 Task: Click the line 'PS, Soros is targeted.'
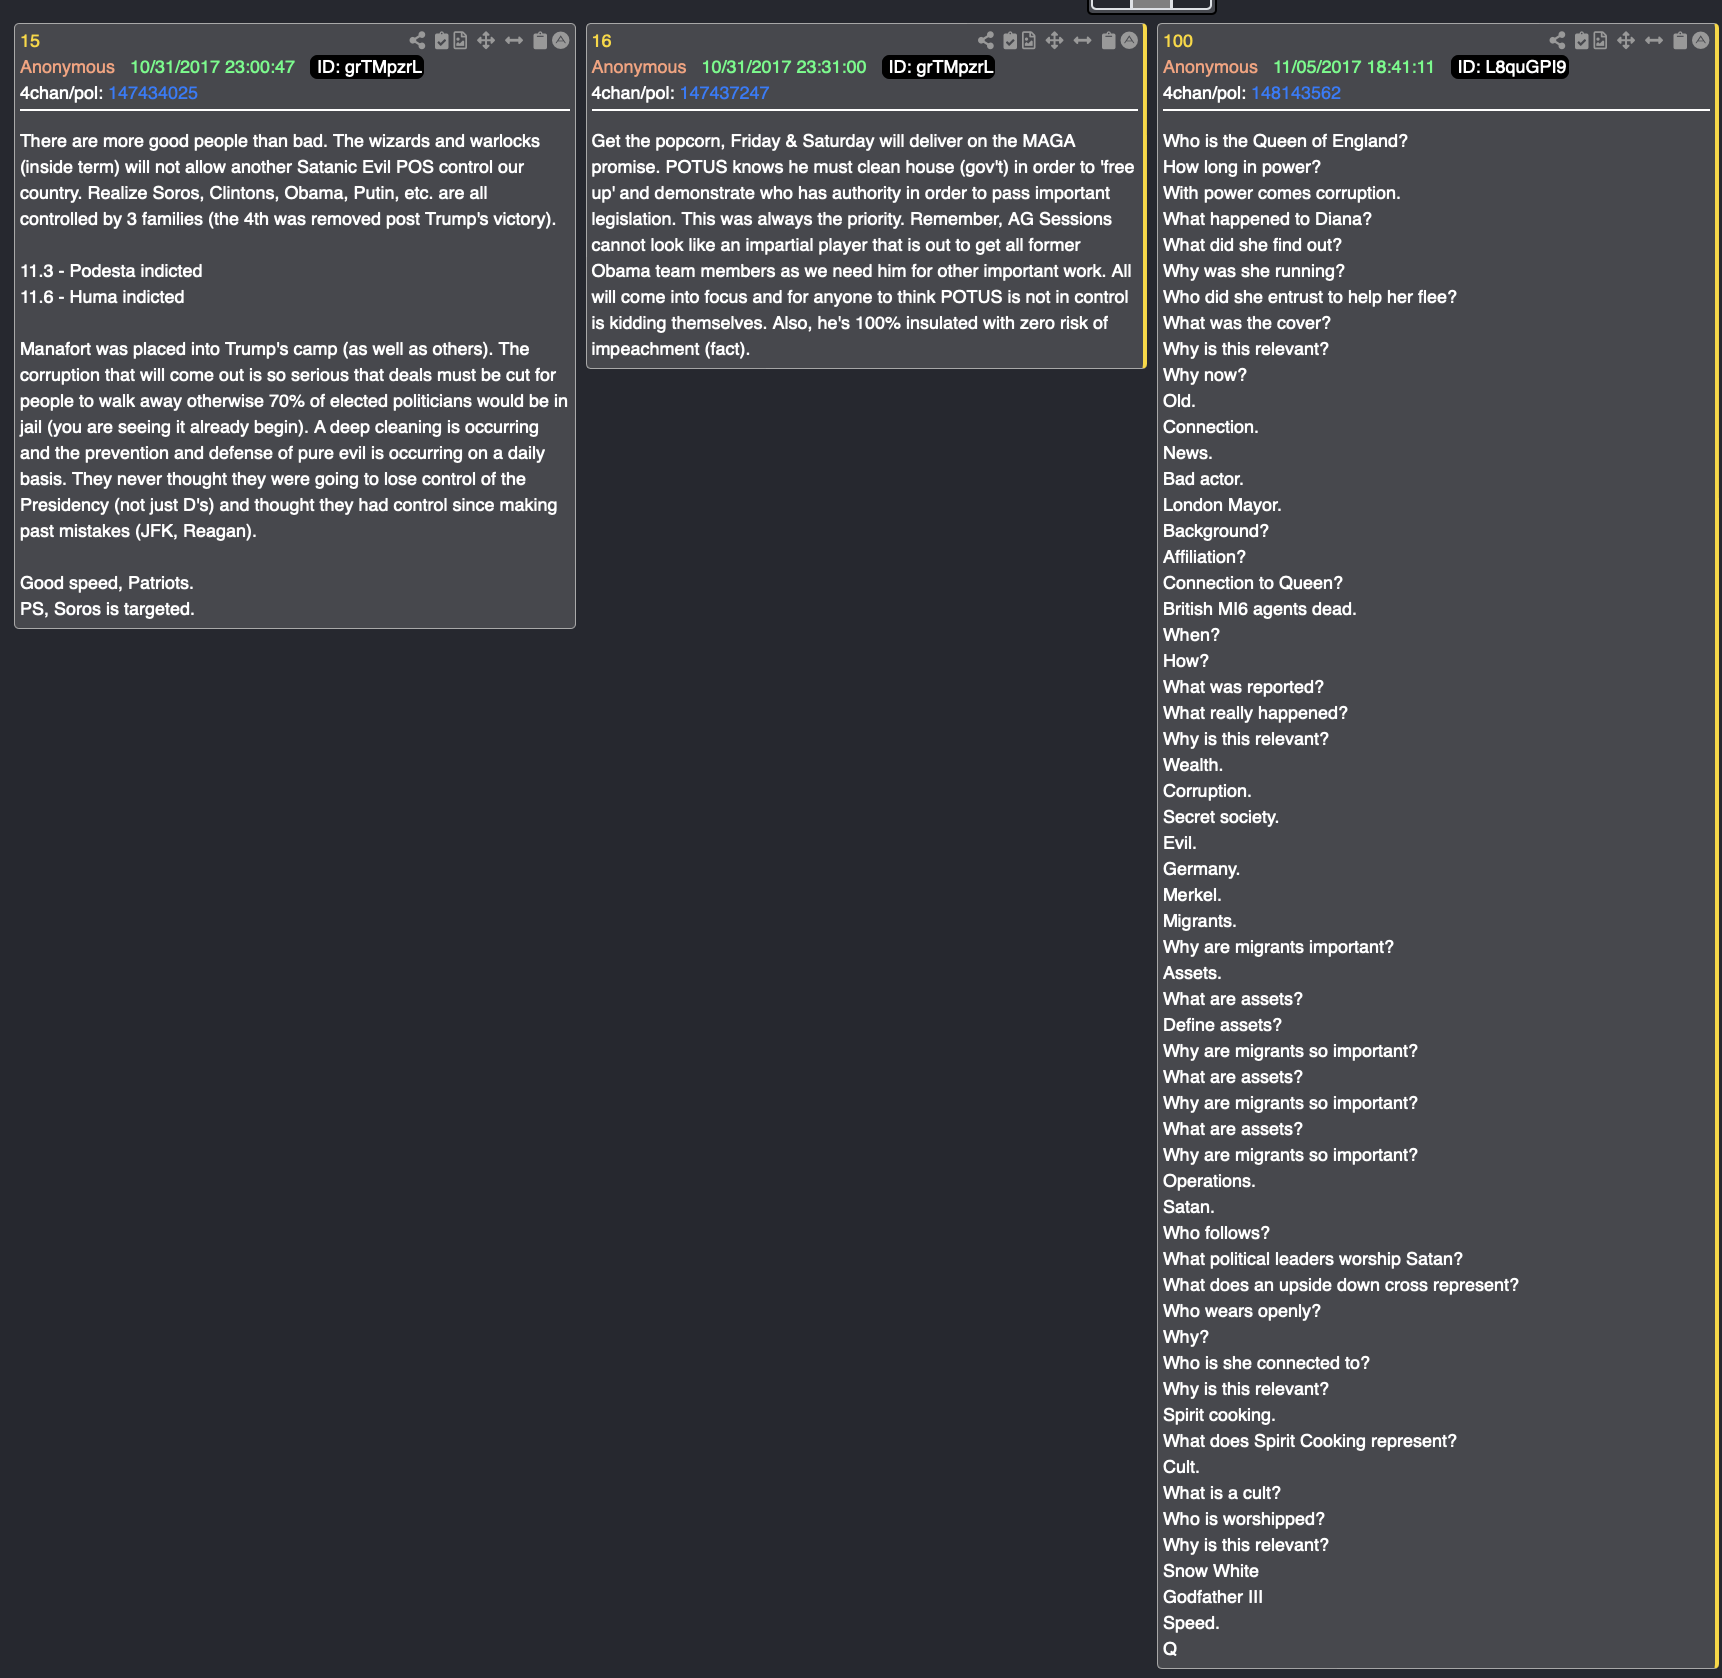(107, 609)
